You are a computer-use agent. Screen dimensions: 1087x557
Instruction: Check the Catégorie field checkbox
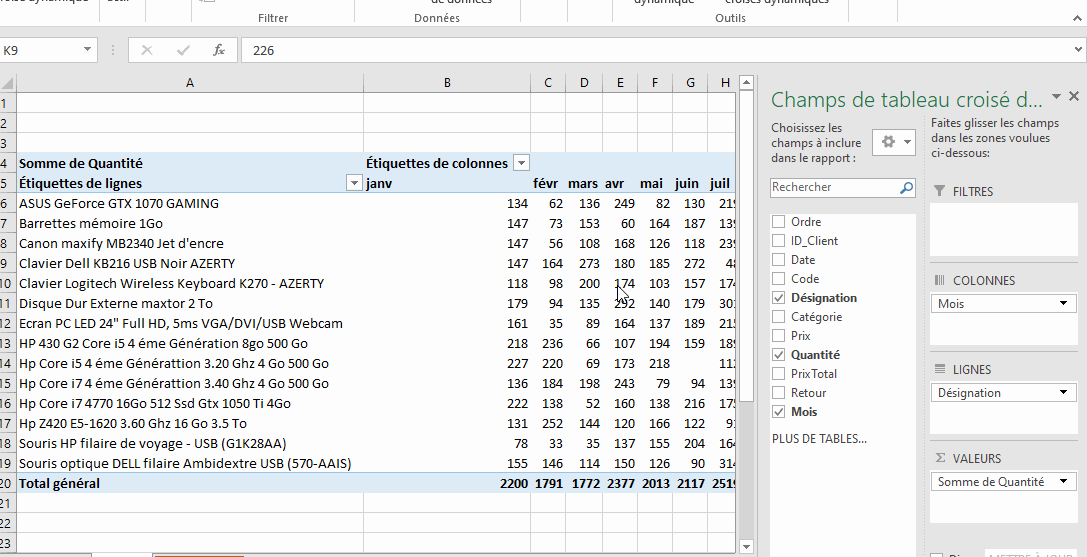779,316
